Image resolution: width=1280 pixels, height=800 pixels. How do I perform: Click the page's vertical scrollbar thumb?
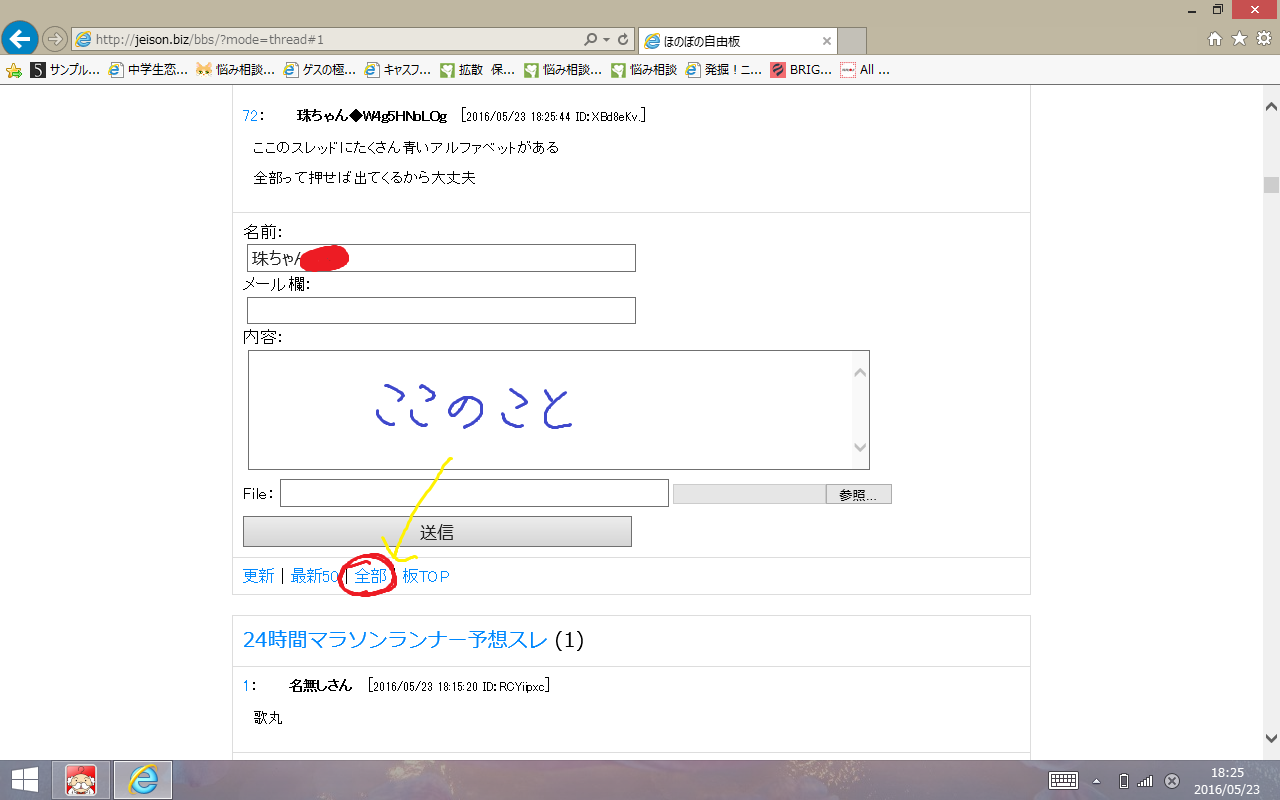pos(1271,185)
